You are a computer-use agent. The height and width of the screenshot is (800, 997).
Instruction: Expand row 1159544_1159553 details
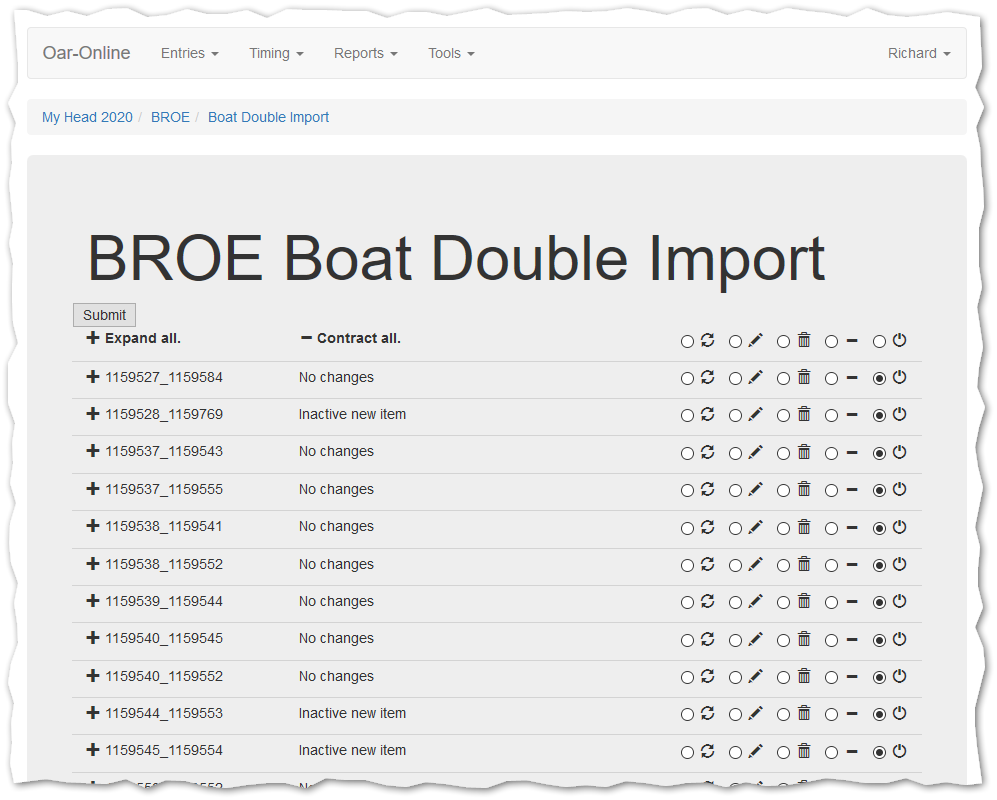[93, 713]
